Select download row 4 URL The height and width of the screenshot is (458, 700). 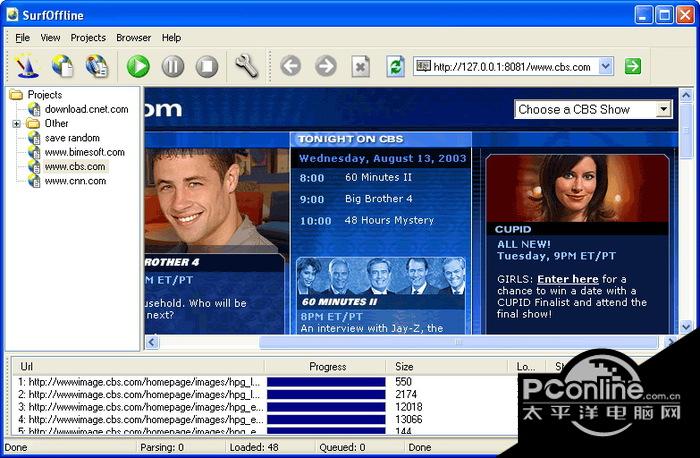click(x=141, y=419)
